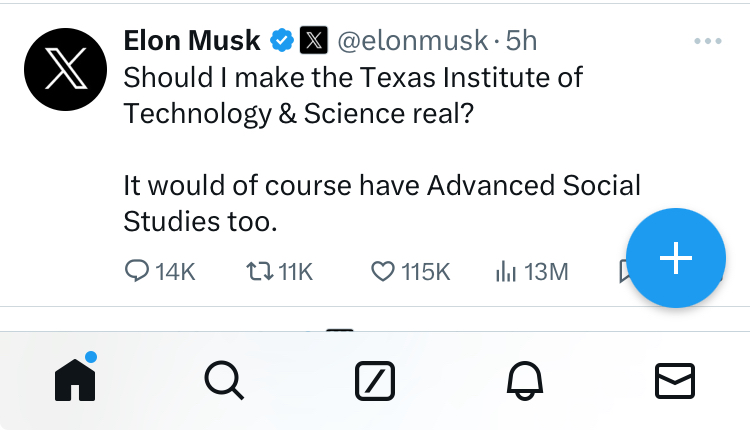Go to the Home tab
This screenshot has height=430, width=750.
(x=75, y=380)
